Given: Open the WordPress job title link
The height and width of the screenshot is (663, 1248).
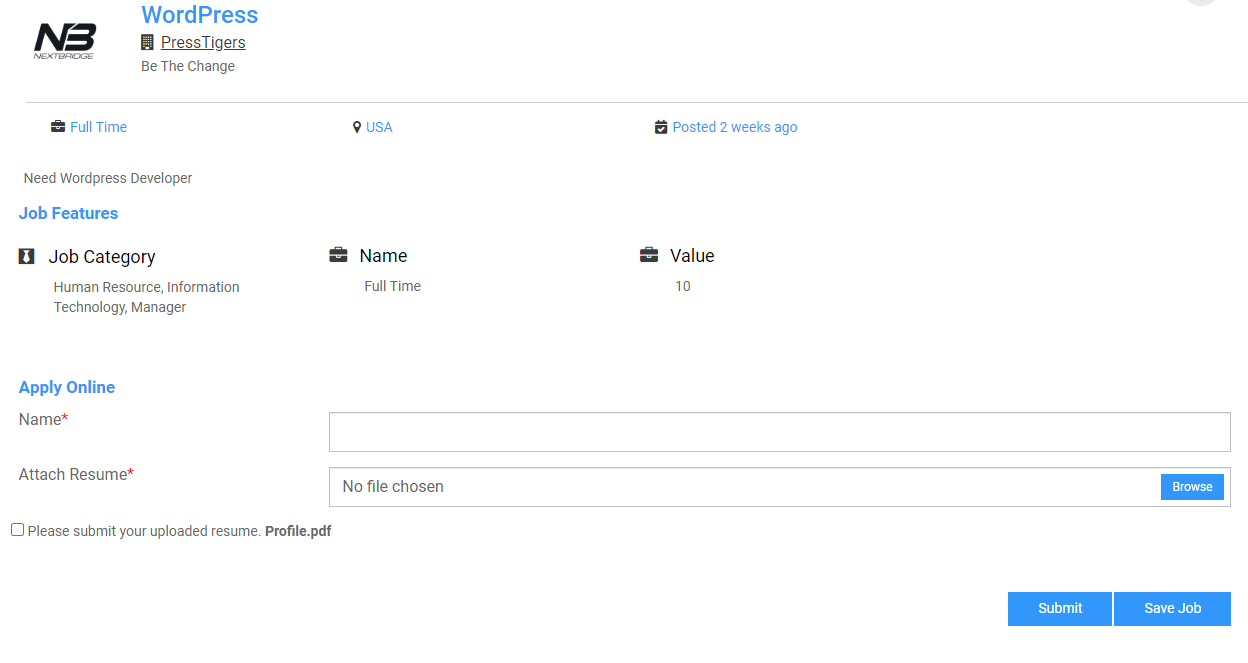Looking at the screenshot, I should pos(199,15).
